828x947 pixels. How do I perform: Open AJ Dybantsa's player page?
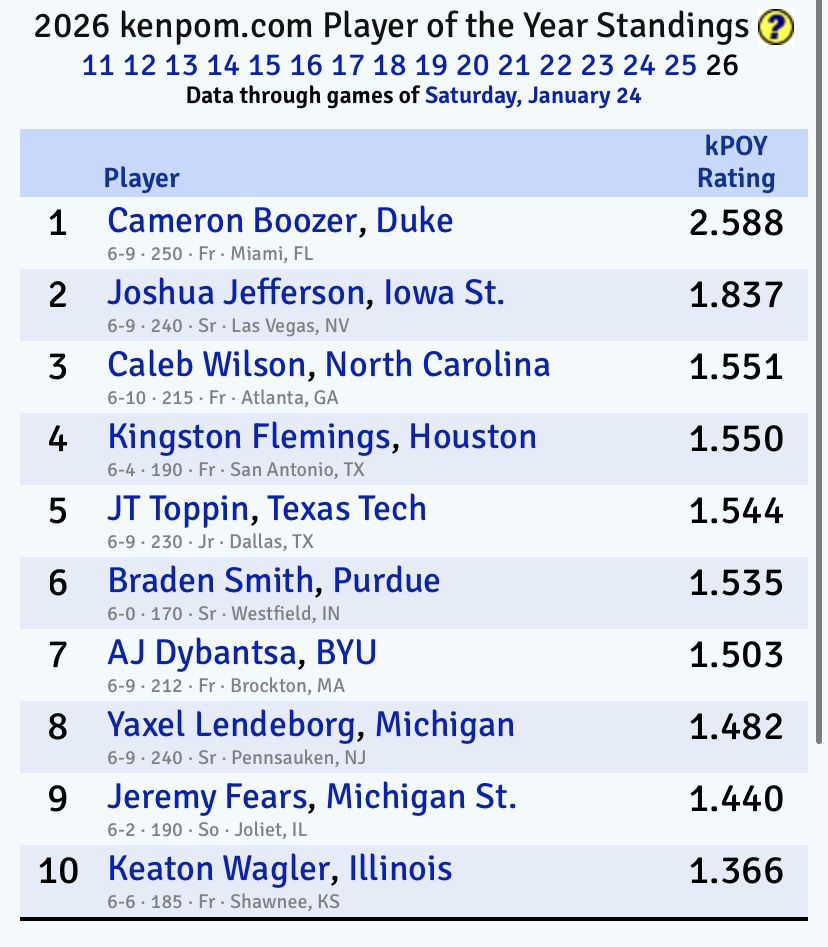202,653
